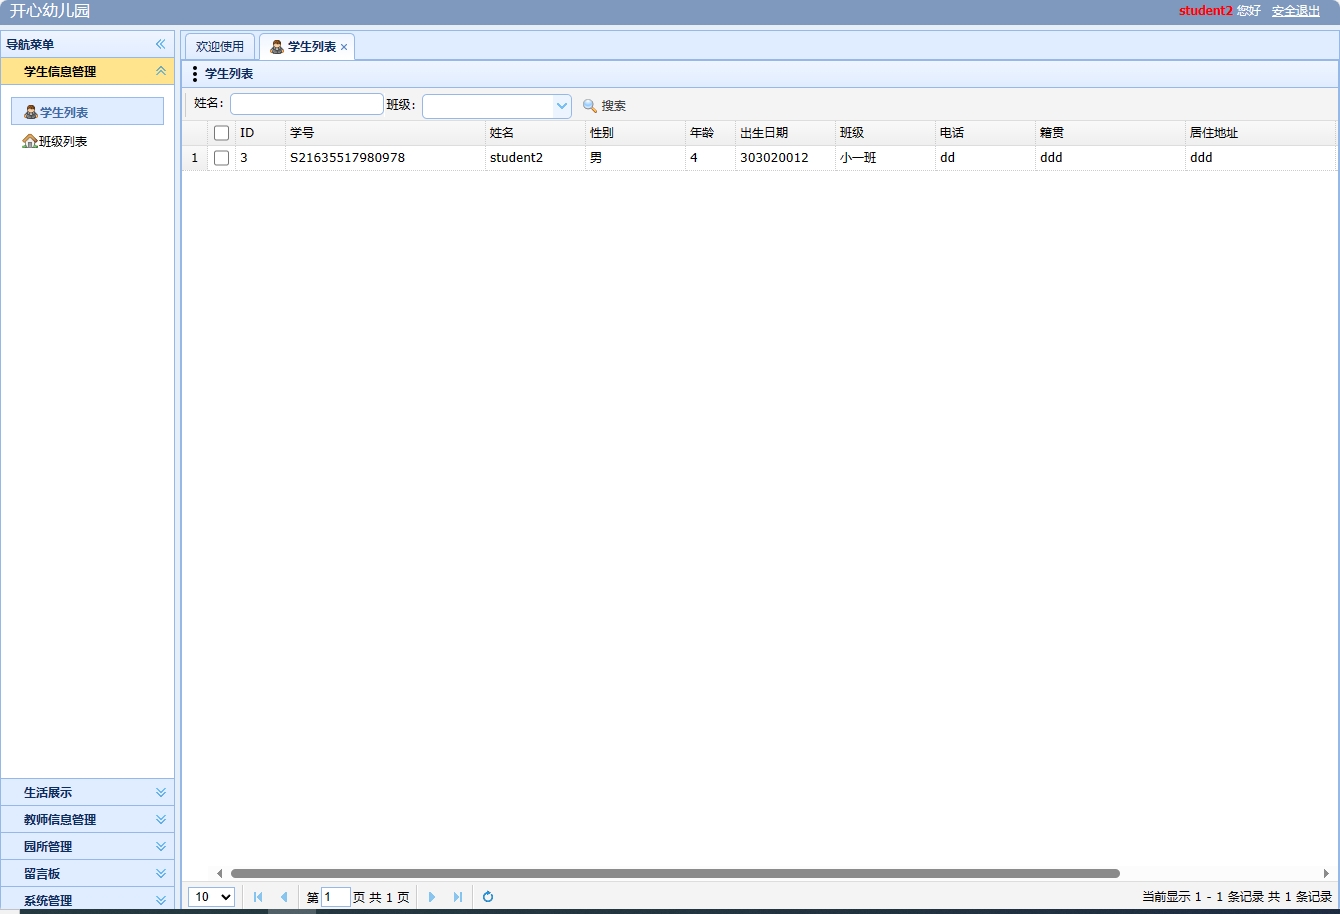The image size is (1340, 914).
Task: Click the scroll-left arrow of the table
Action: point(220,873)
